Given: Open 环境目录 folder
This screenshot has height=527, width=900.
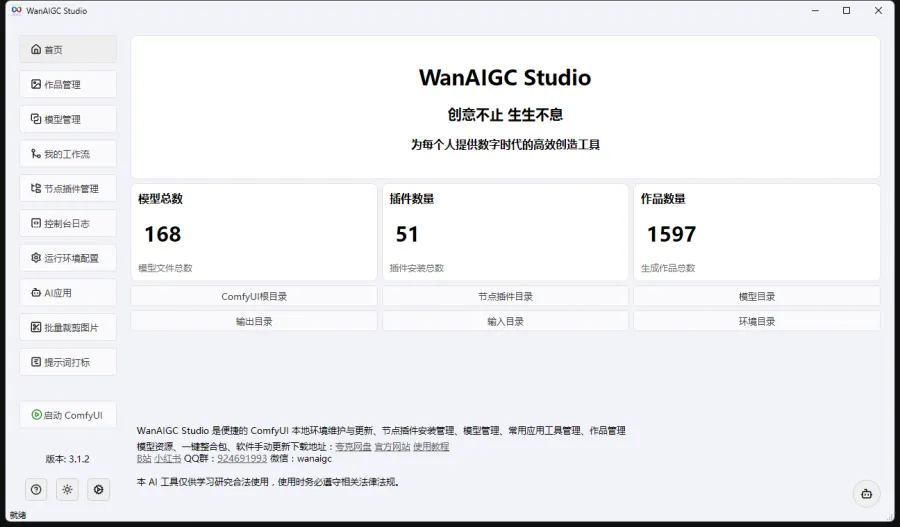Looking at the screenshot, I should pyautogui.click(x=757, y=321).
